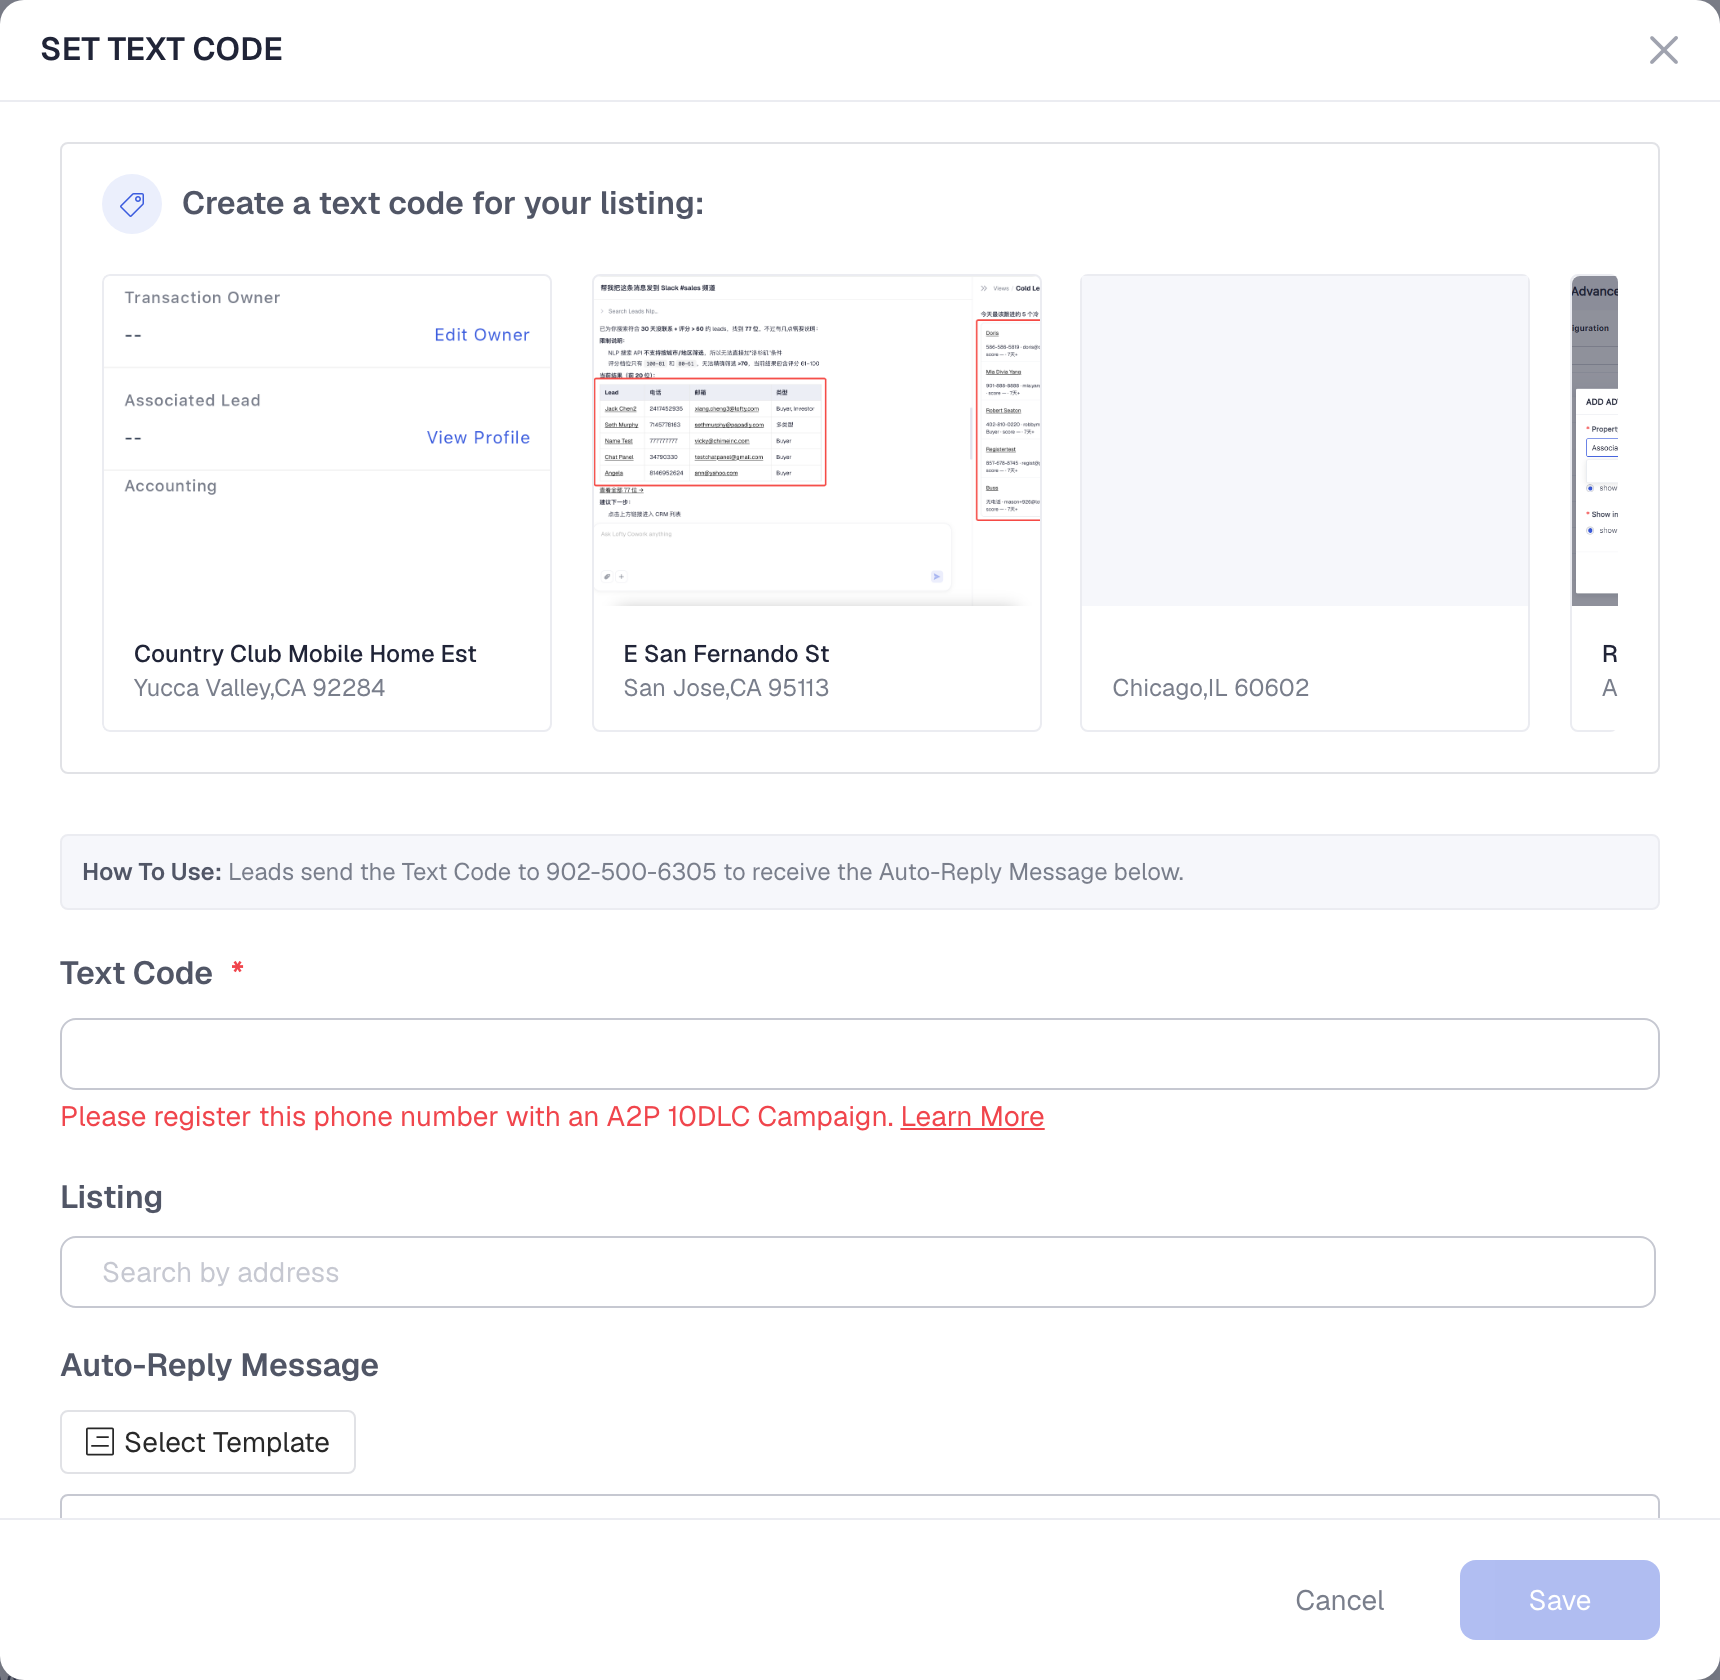Click the Edit Owner link in thumbnail
Screen dimensions: 1720x1680
482,335
